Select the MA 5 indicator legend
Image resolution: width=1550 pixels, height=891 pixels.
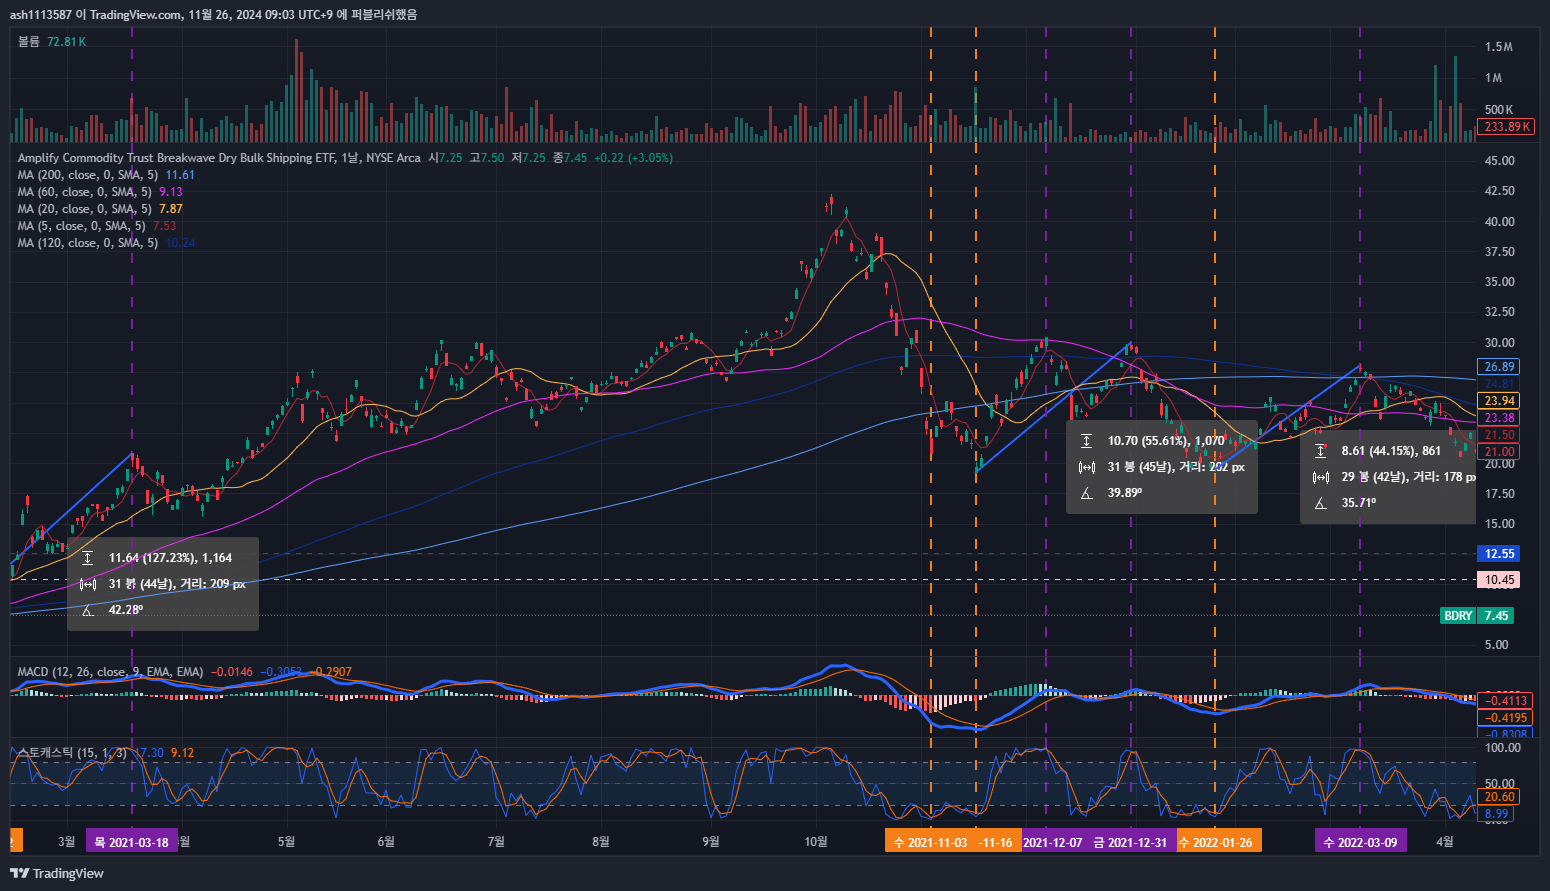click(81, 226)
